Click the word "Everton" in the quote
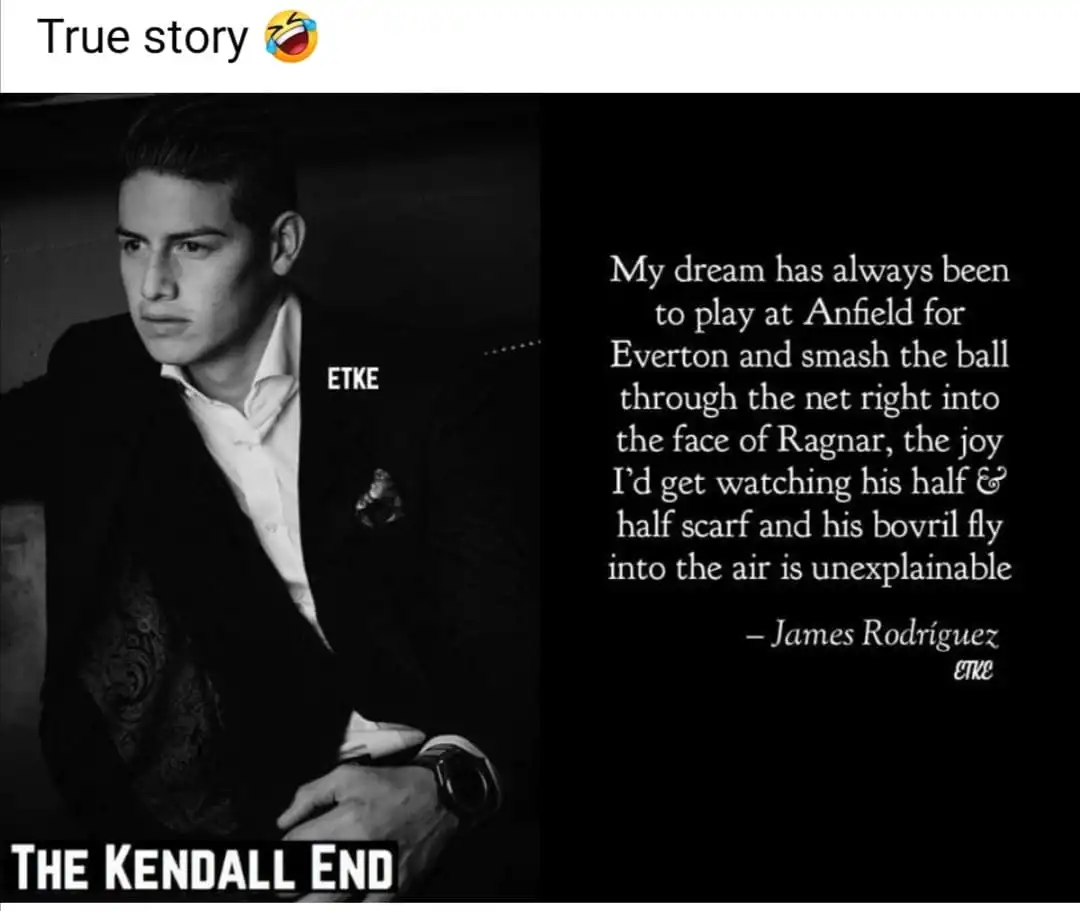1080x911 pixels. [x=669, y=355]
